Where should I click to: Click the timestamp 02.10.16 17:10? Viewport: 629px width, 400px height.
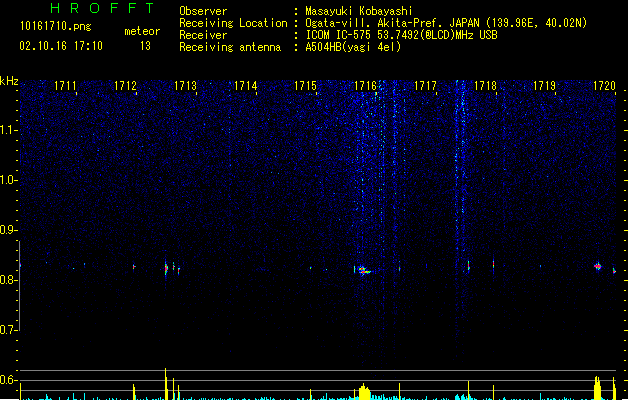tap(61, 46)
